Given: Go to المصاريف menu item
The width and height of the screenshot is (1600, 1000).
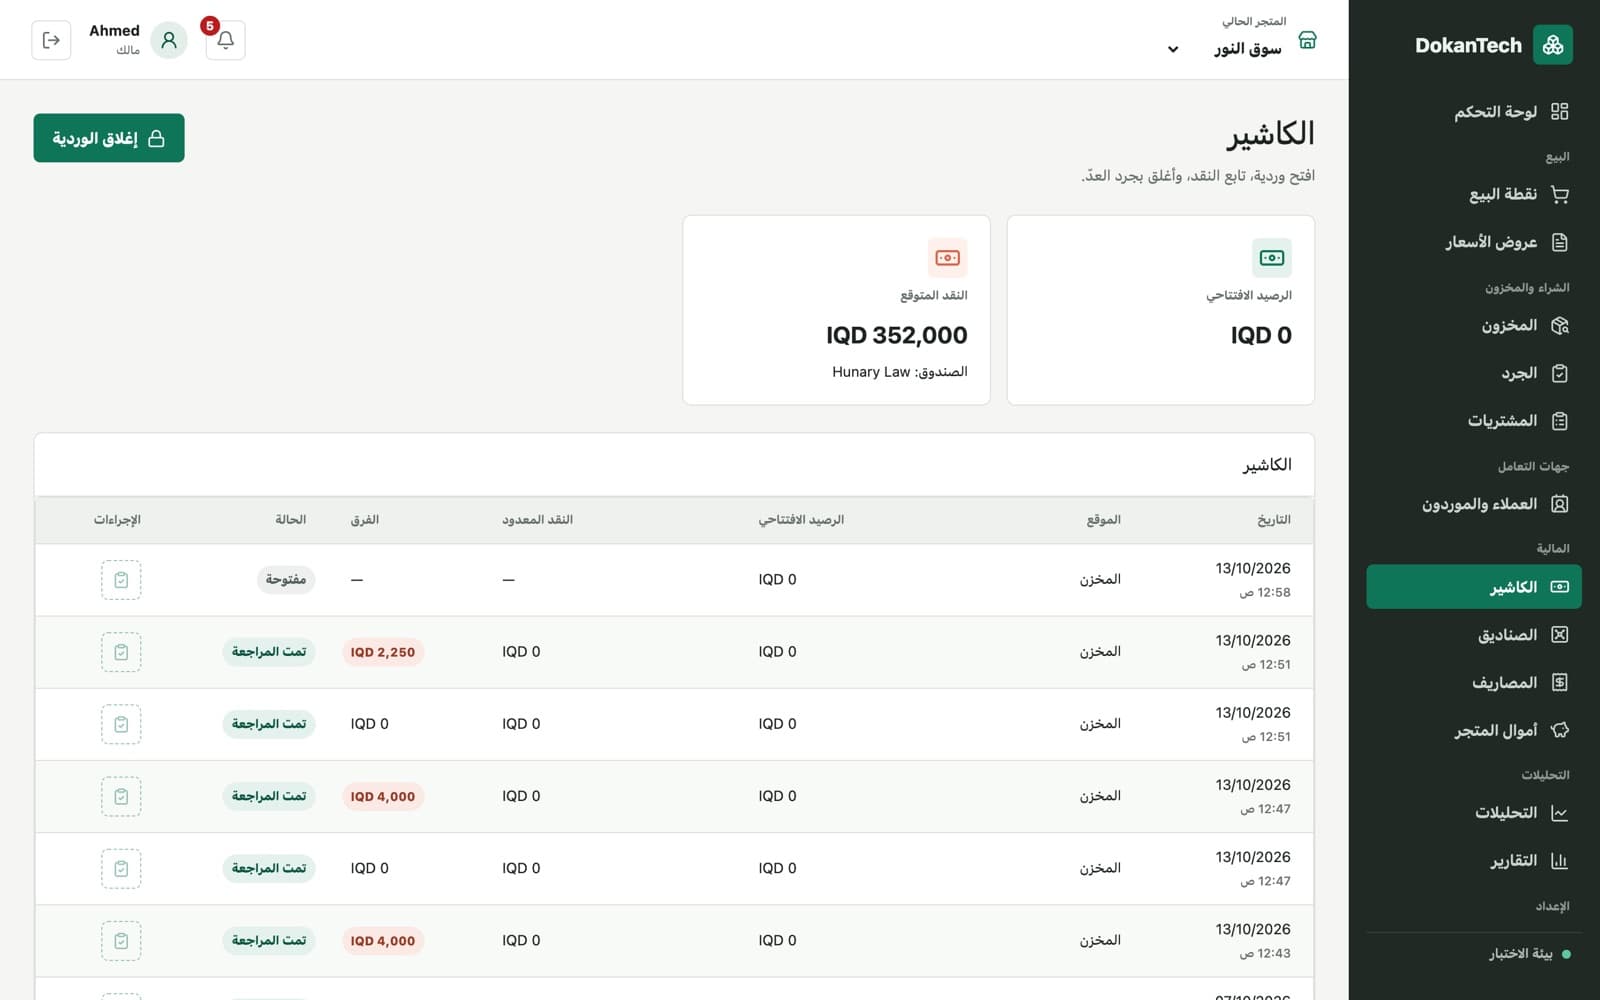Looking at the screenshot, I should (x=1474, y=683).
